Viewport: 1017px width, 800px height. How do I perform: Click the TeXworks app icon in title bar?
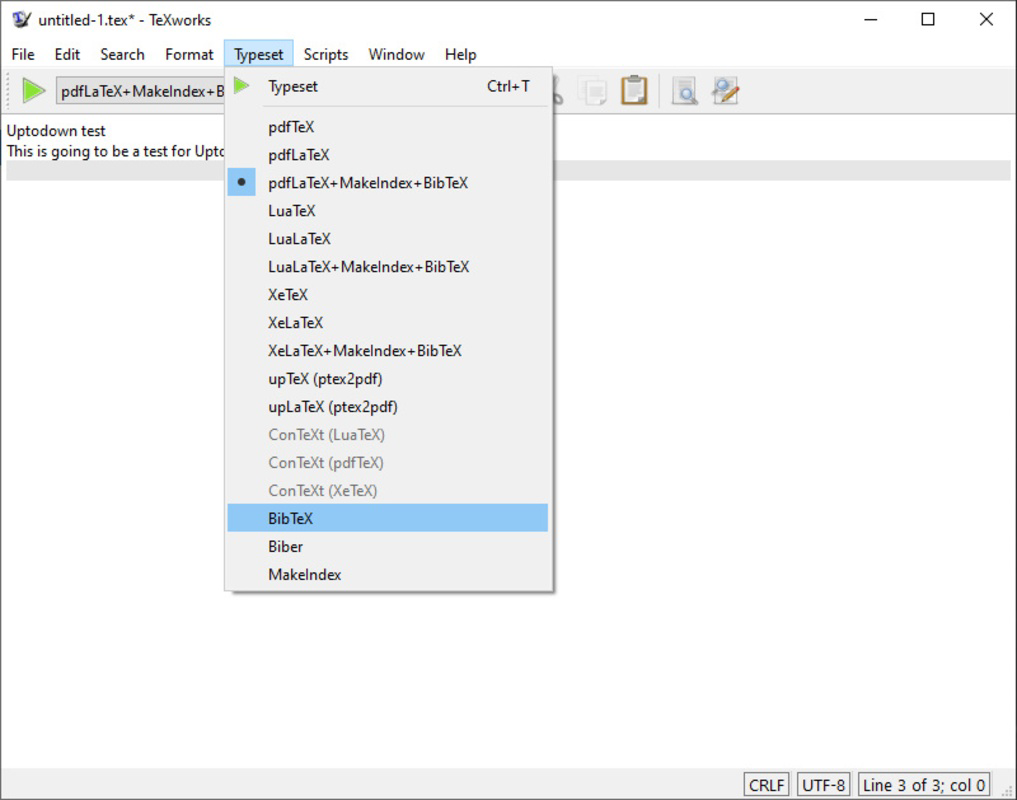pyautogui.click(x=21, y=19)
